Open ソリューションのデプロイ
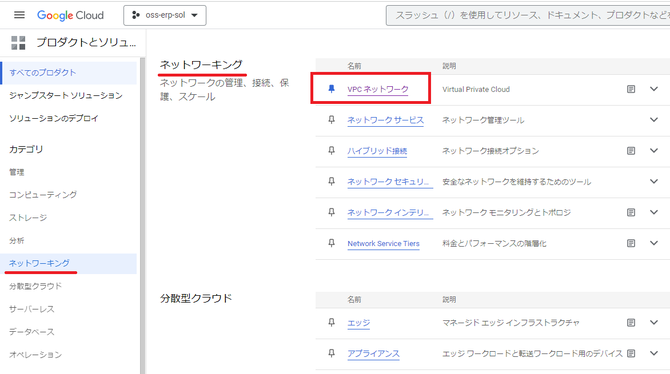Image resolution: width=670 pixels, height=374 pixels. click(54, 118)
